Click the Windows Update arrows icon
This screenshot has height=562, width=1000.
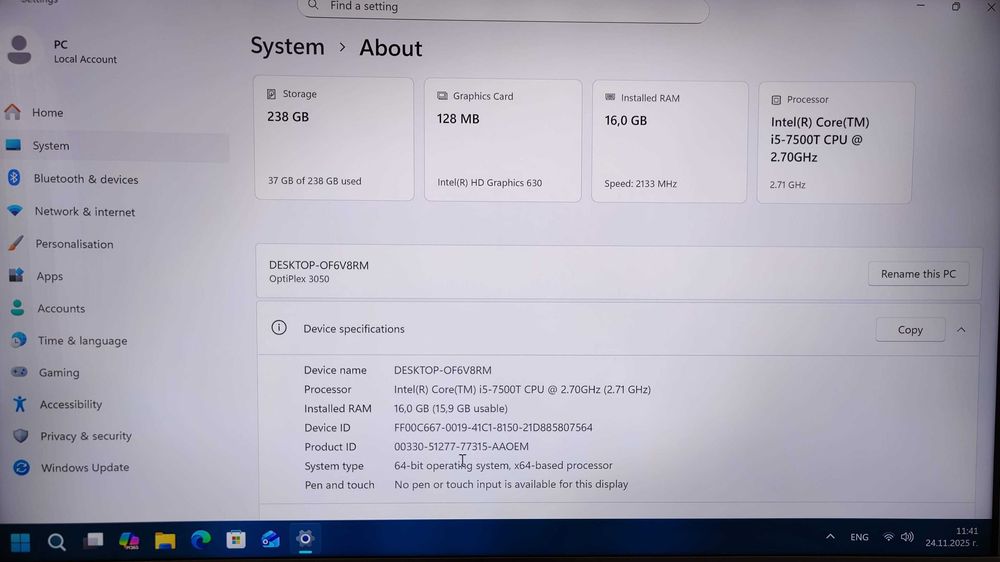pyautogui.click(x=21, y=468)
